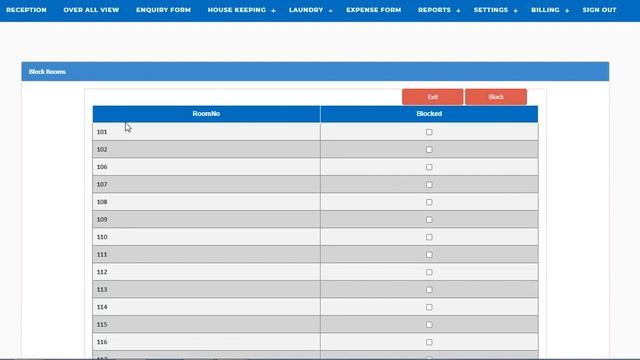Click the red Exit button
The width and height of the screenshot is (640, 360).
(x=433, y=97)
